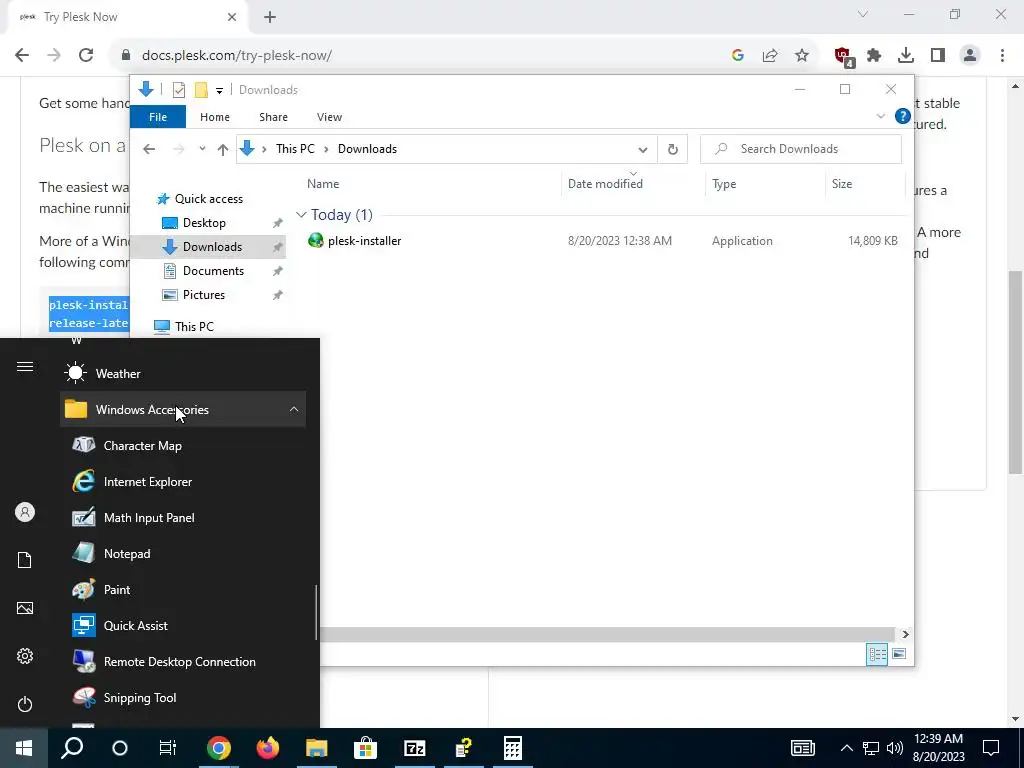Open Settings gear in Start menu

click(25, 656)
